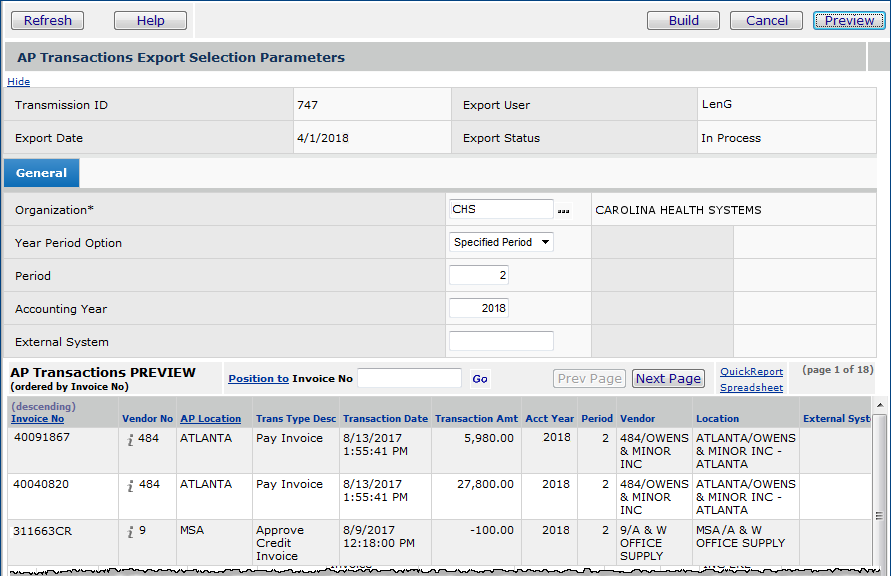Open the Help button

(x=150, y=20)
